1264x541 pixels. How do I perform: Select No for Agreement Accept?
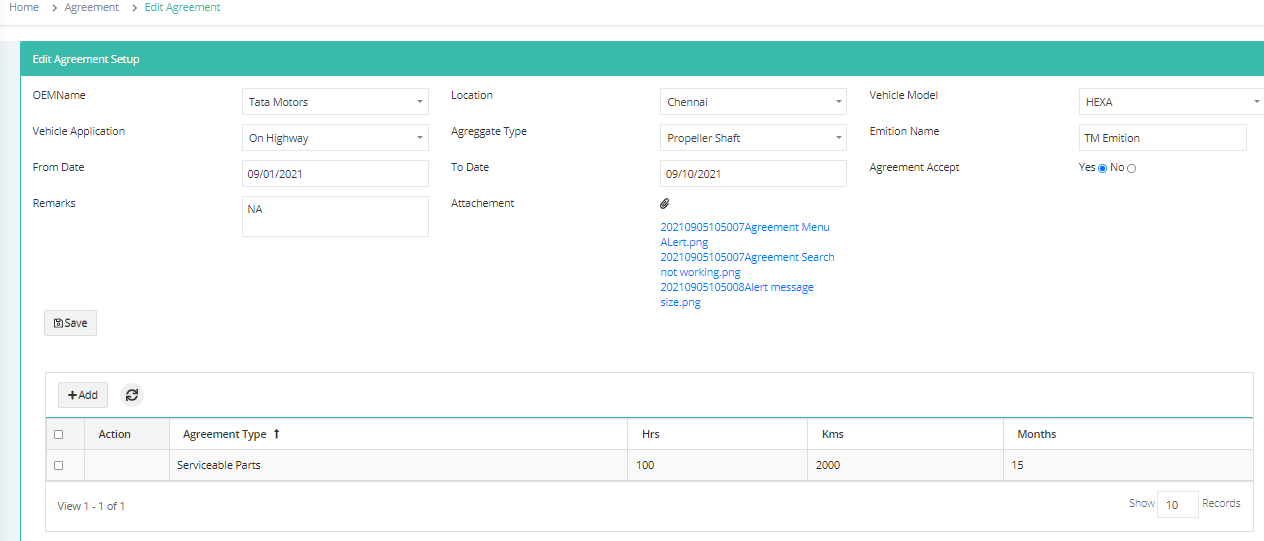tap(1131, 168)
